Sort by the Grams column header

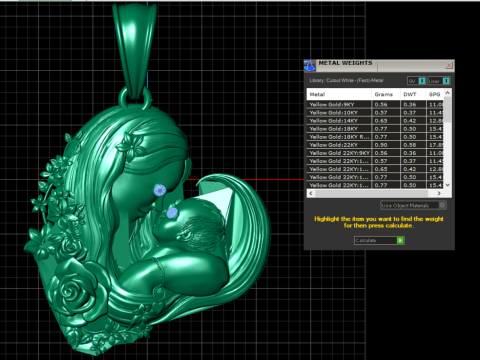(x=386, y=94)
